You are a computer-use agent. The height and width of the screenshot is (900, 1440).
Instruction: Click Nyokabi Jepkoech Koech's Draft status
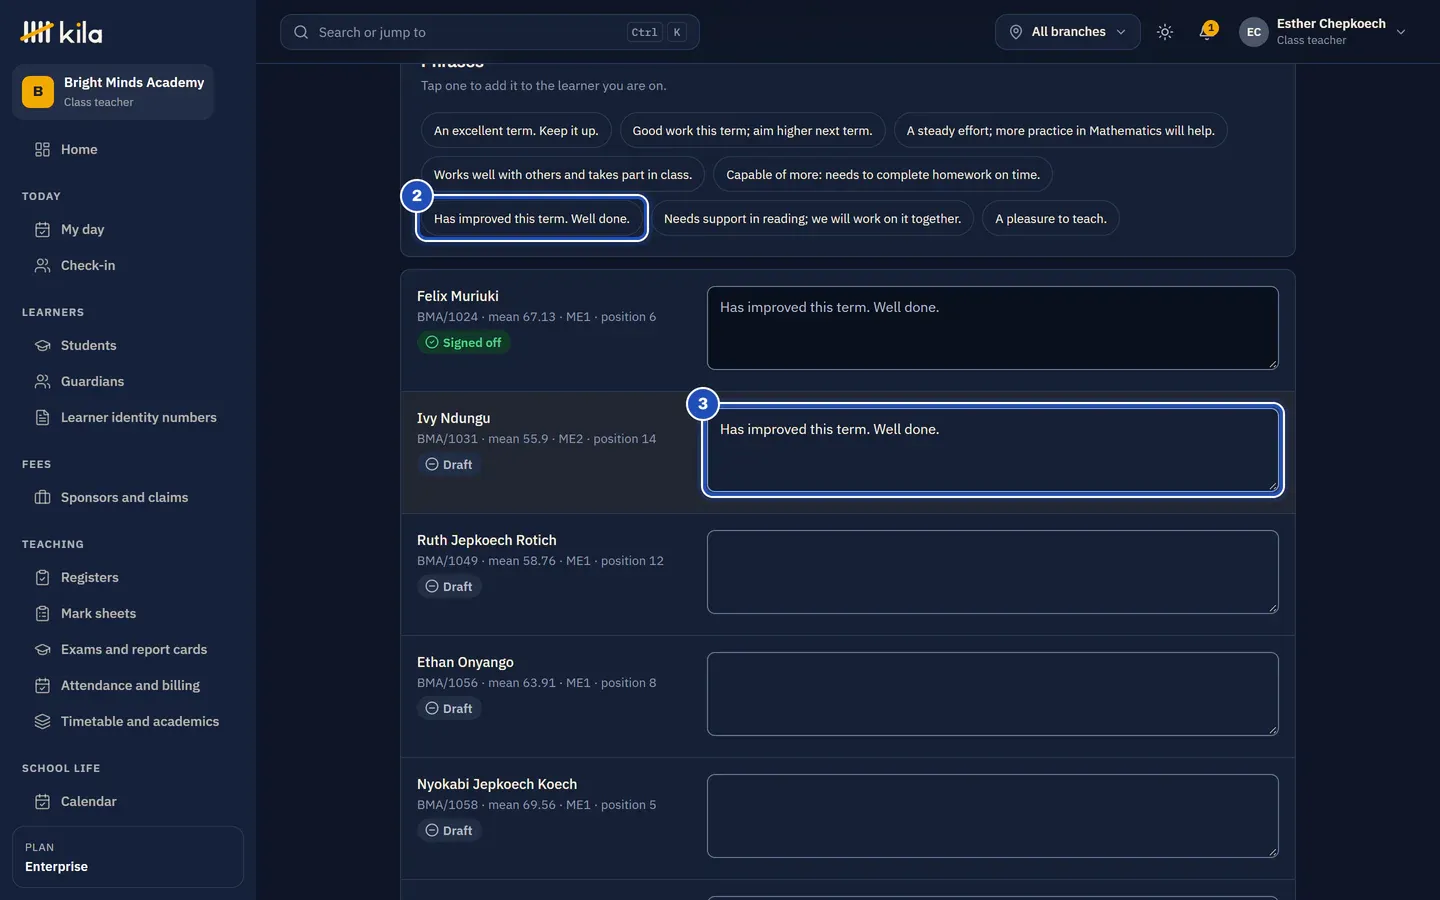[449, 831]
